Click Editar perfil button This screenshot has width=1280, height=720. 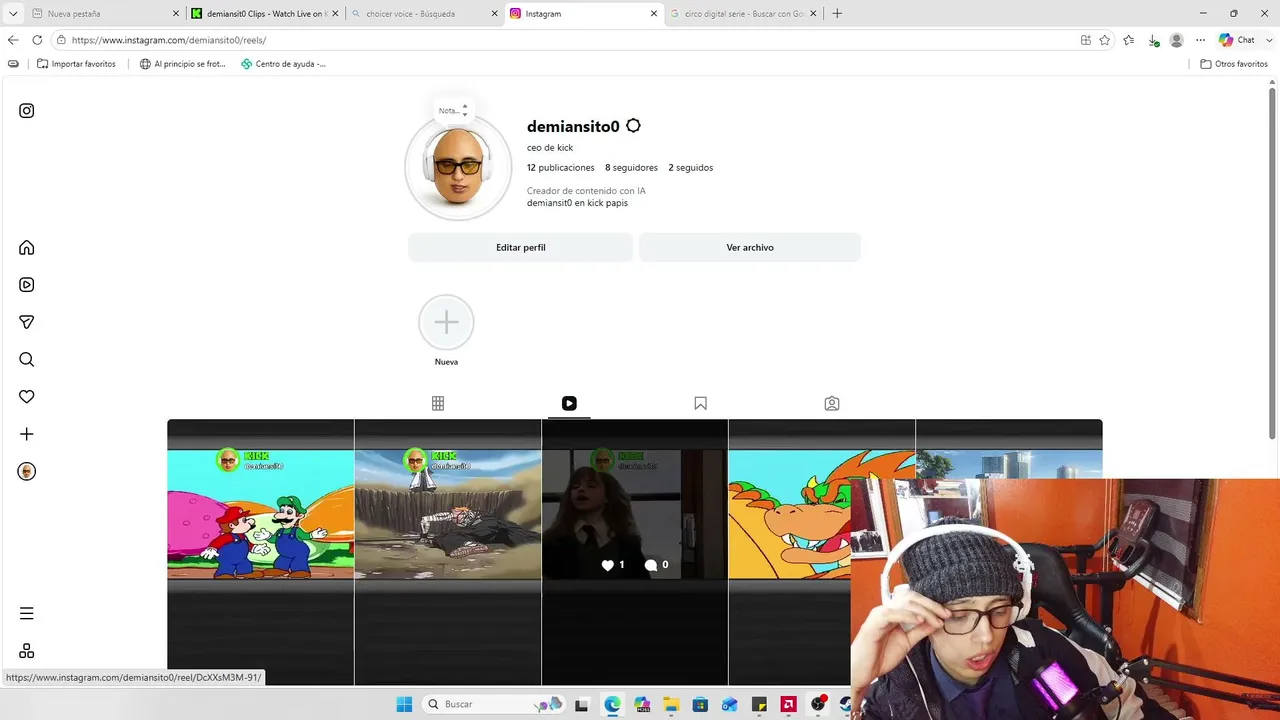click(x=521, y=247)
